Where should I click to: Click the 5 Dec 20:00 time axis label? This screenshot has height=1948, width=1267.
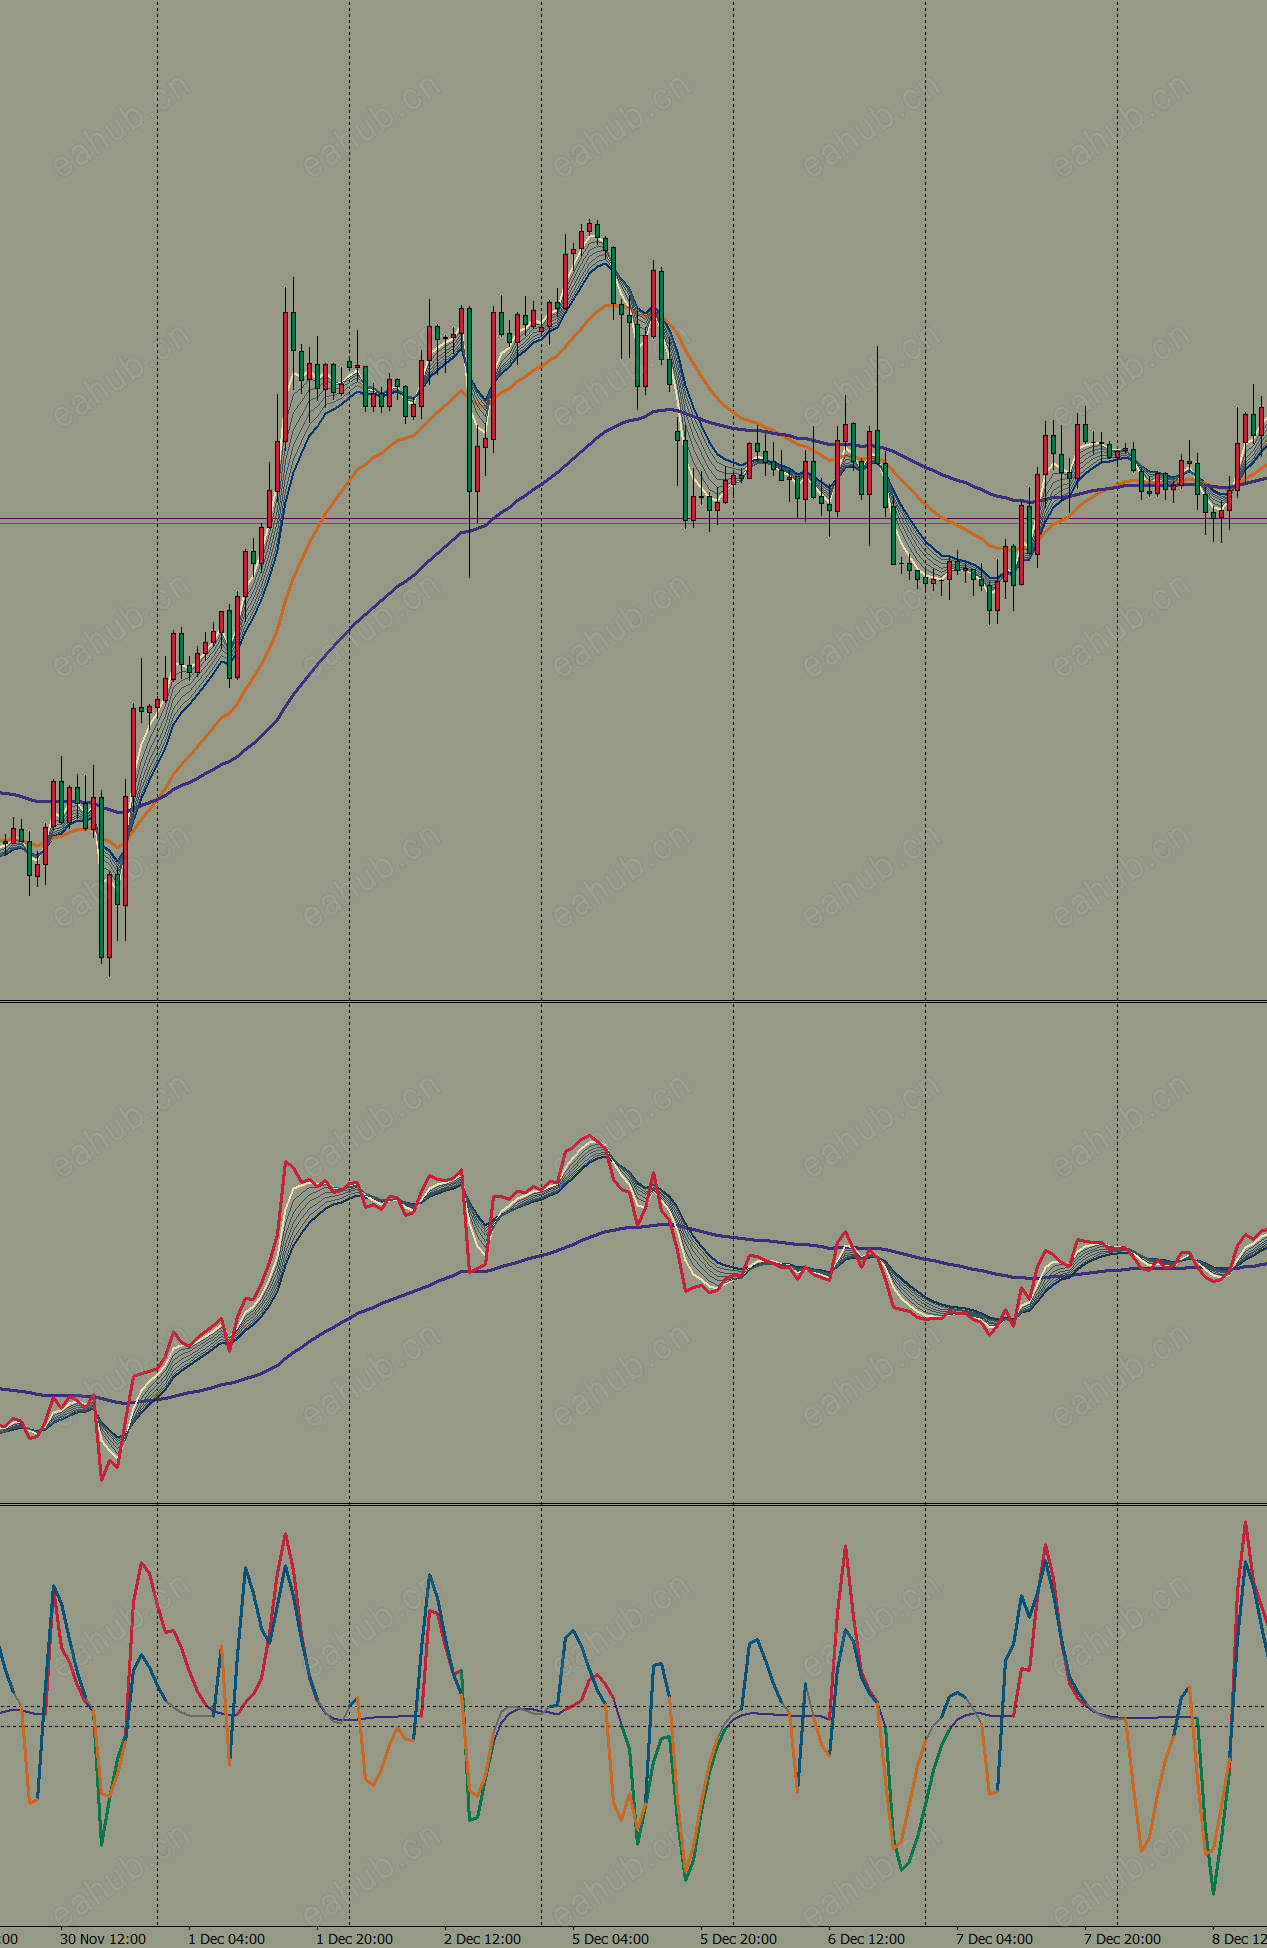click(739, 1938)
